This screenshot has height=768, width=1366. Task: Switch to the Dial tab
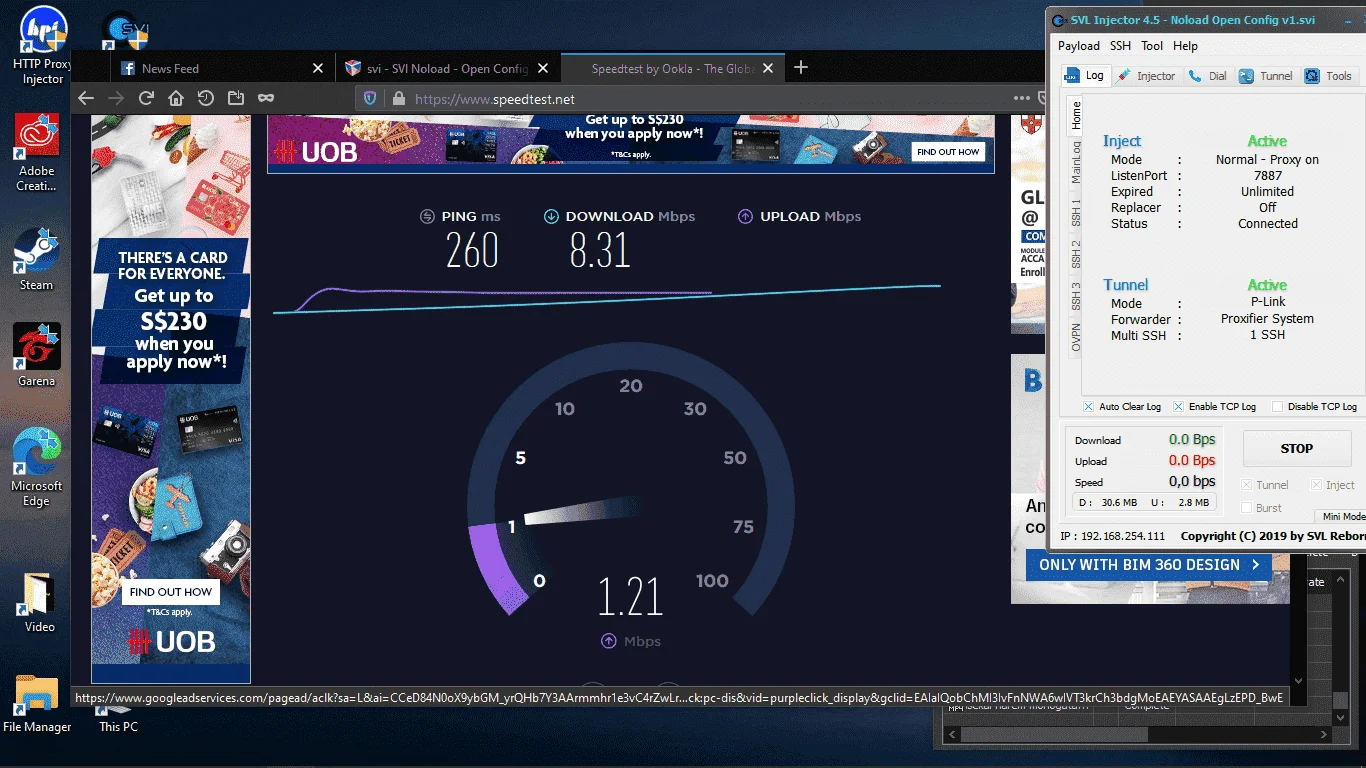(1207, 76)
